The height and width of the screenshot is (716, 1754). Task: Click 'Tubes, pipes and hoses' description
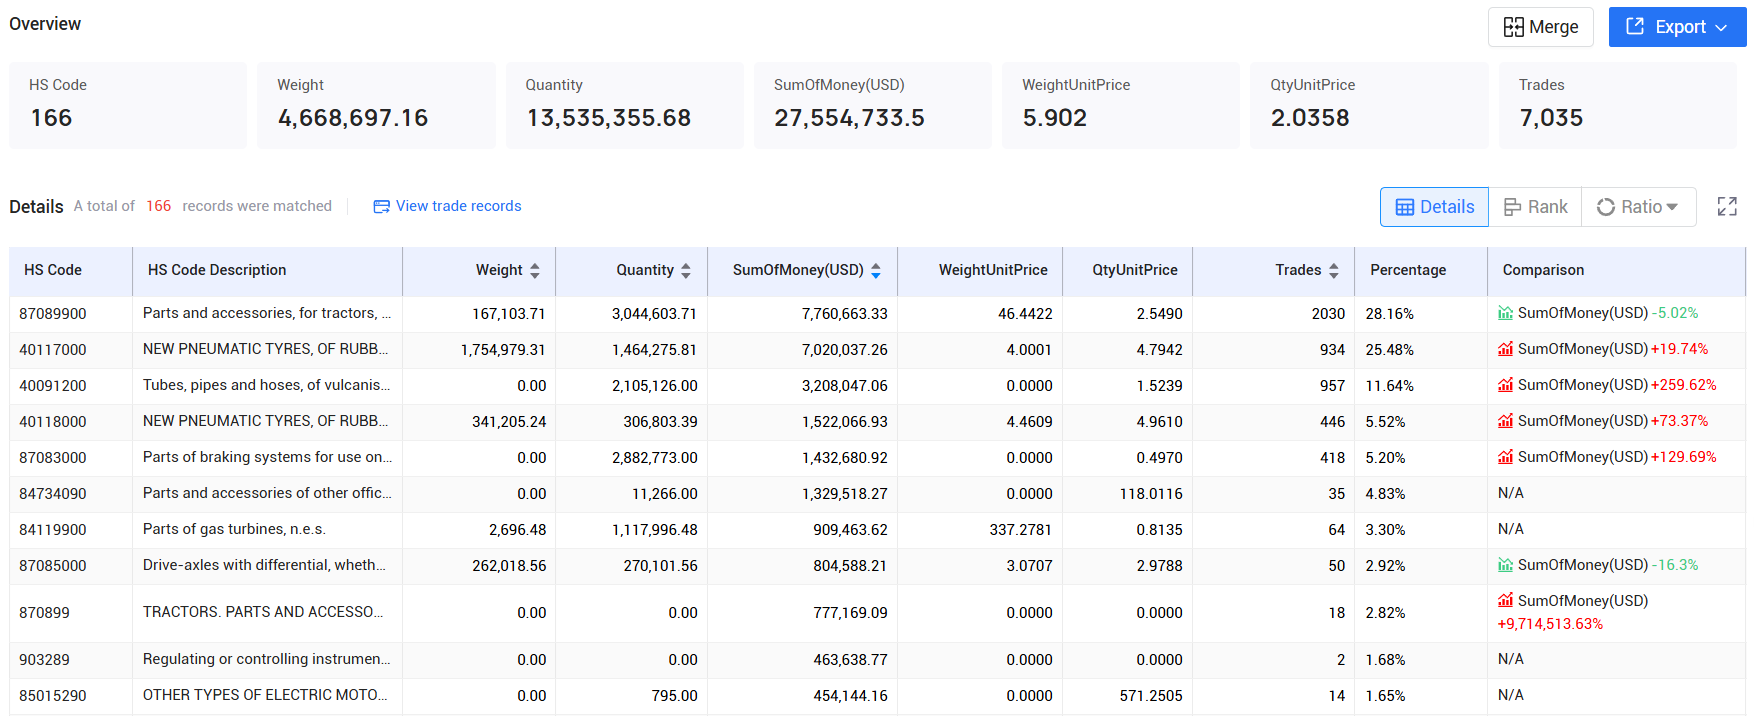click(267, 385)
